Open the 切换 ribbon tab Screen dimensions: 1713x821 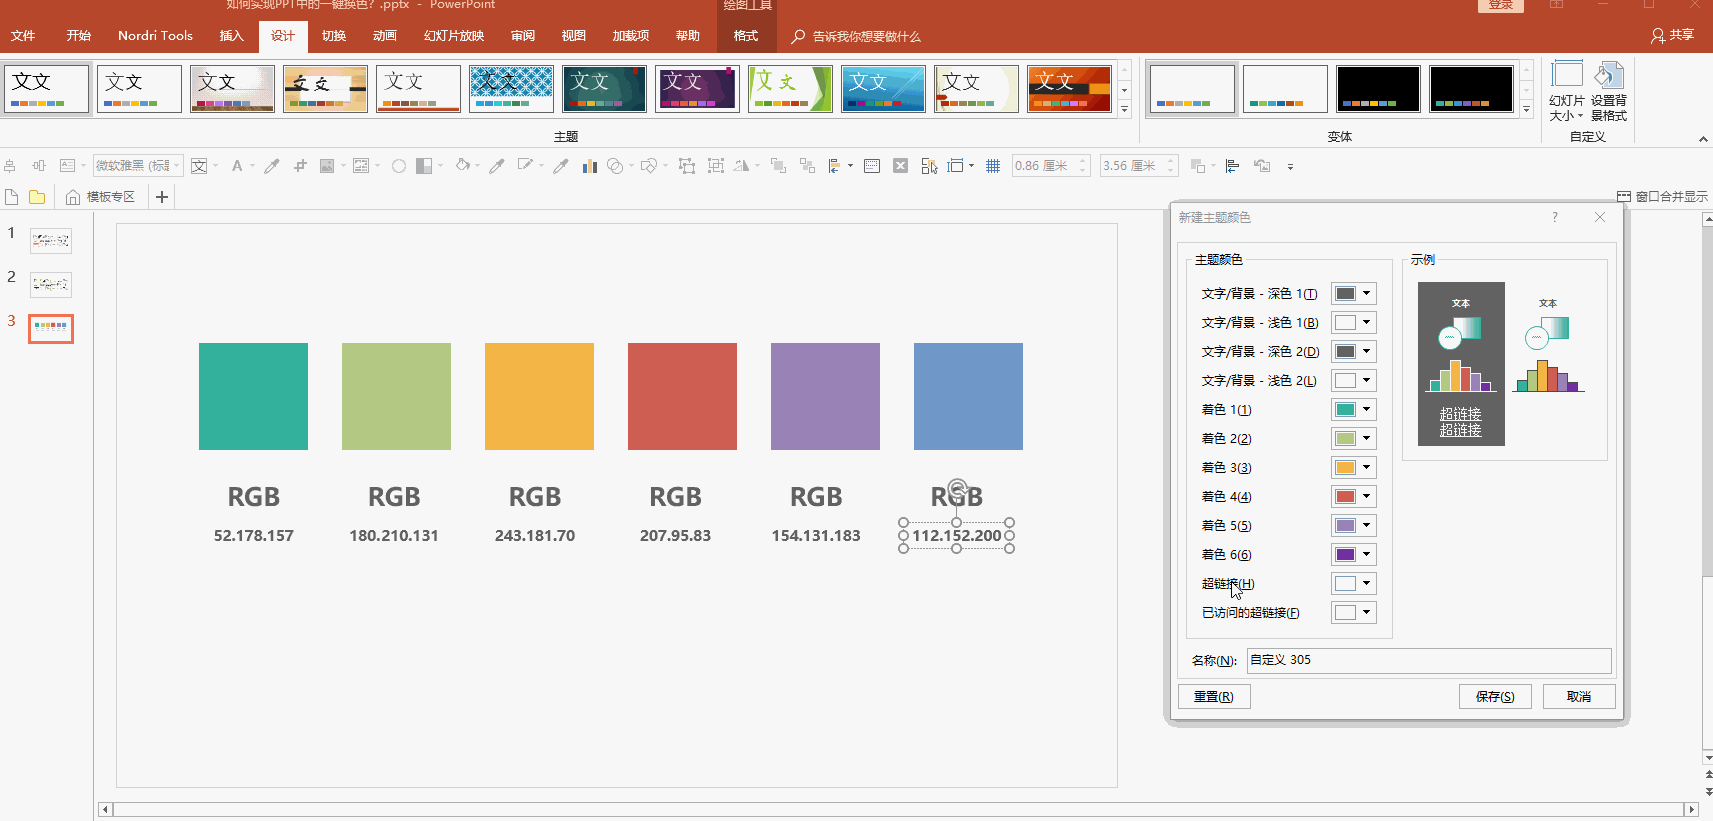click(x=334, y=36)
